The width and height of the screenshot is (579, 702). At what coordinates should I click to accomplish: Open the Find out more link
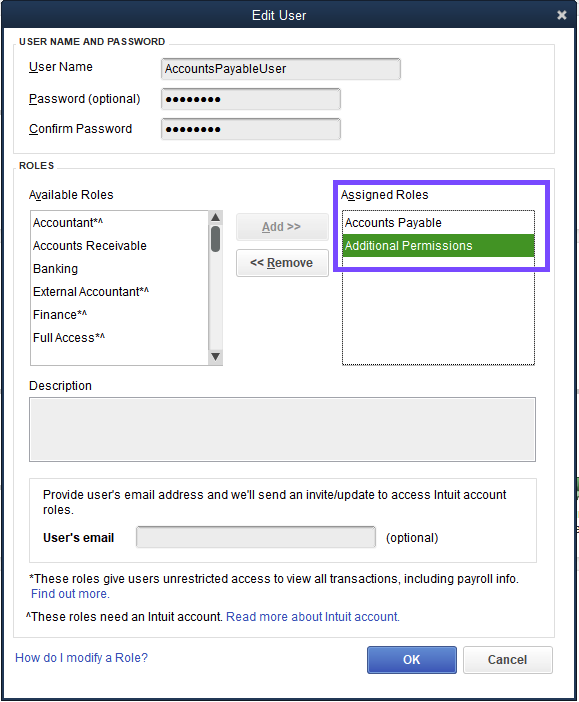click(70, 594)
